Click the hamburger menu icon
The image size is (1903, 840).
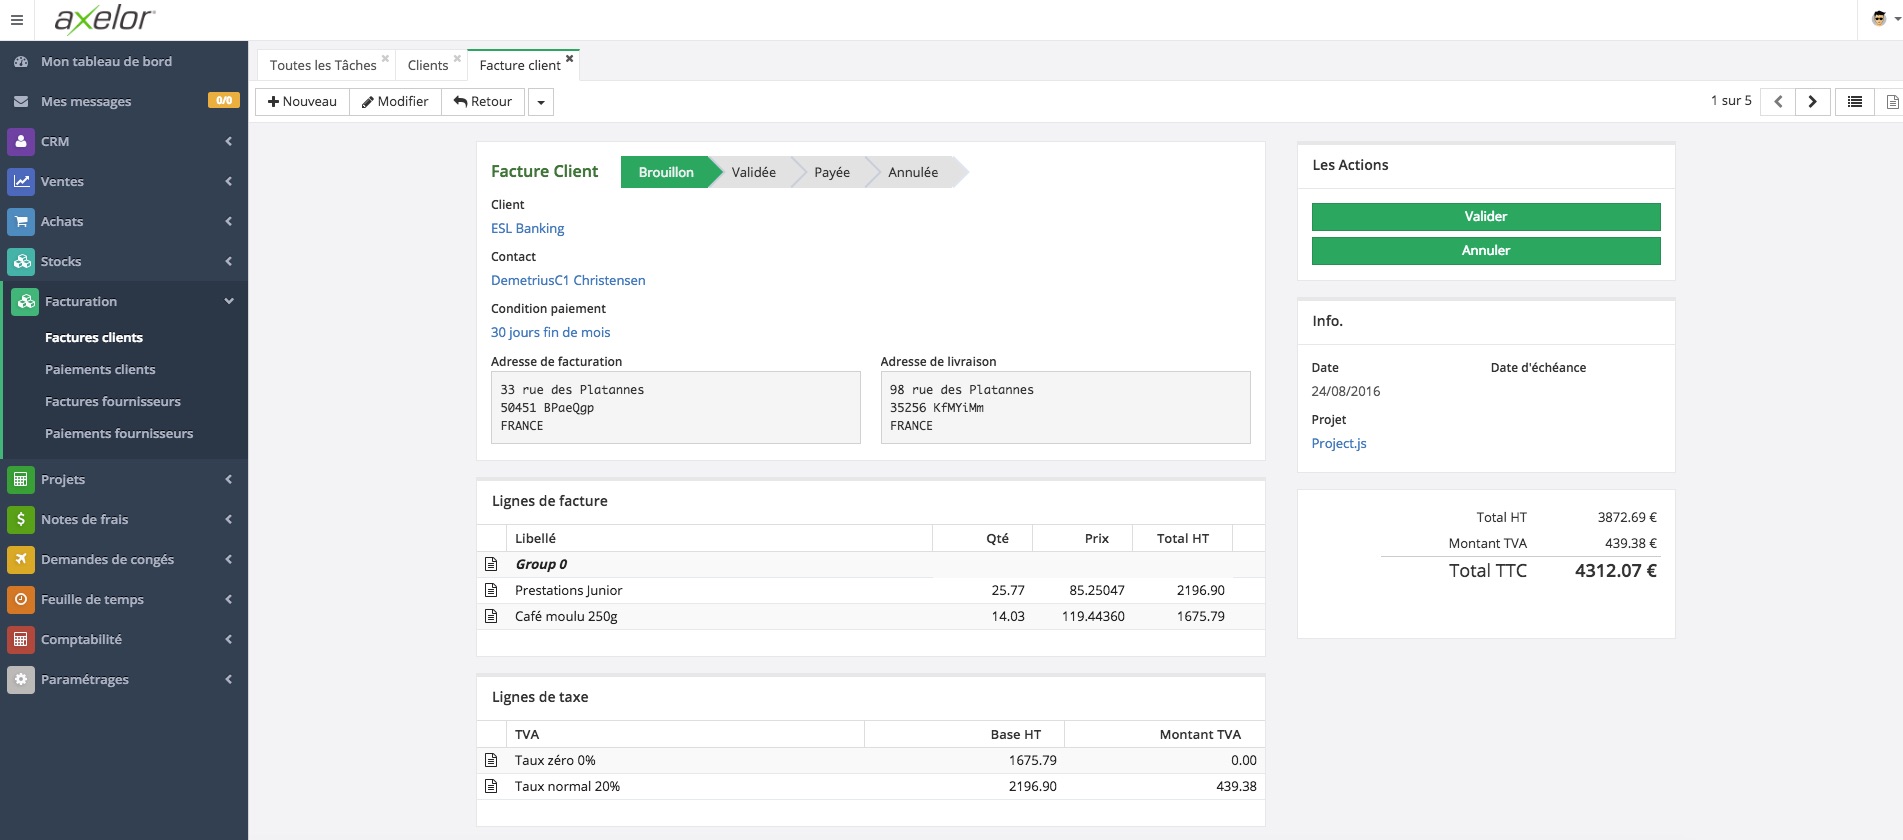[17, 20]
